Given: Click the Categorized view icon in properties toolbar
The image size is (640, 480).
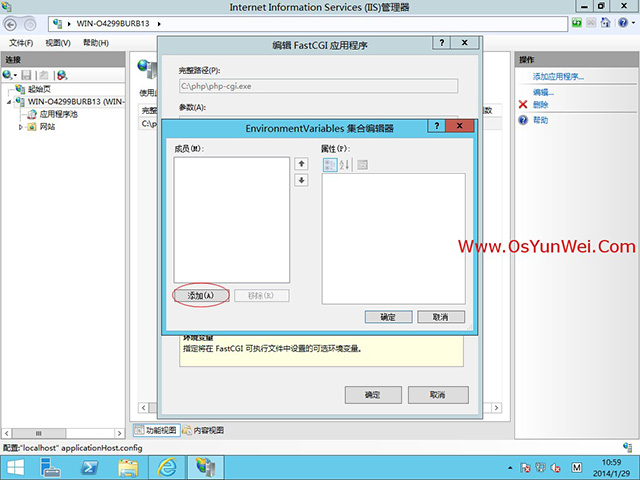Looking at the screenshot, I should (330, 164).
